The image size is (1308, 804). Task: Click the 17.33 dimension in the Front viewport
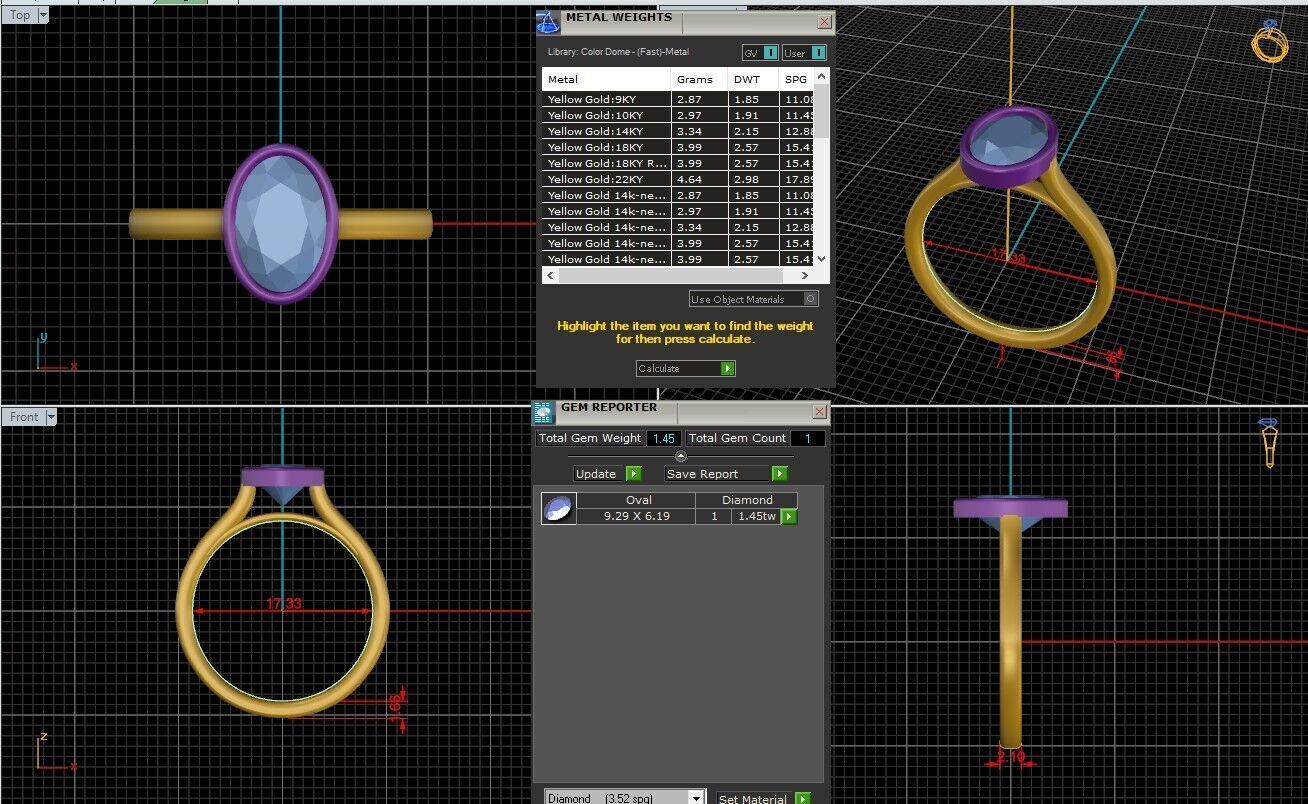[284, 604]
